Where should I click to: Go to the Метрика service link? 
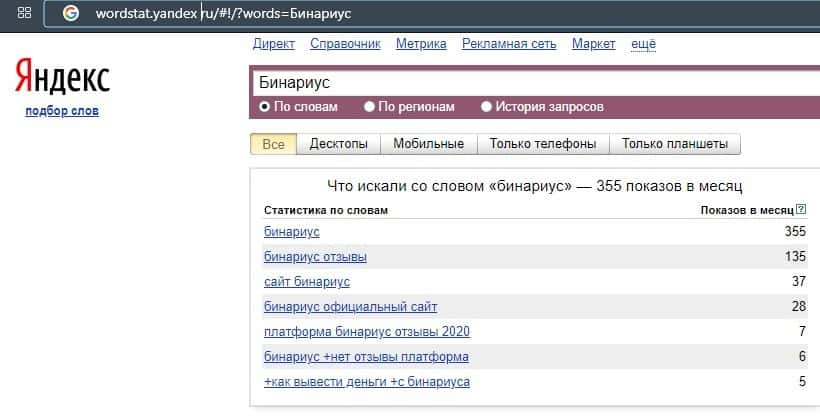pyautogui.click(x=421, y=44)
